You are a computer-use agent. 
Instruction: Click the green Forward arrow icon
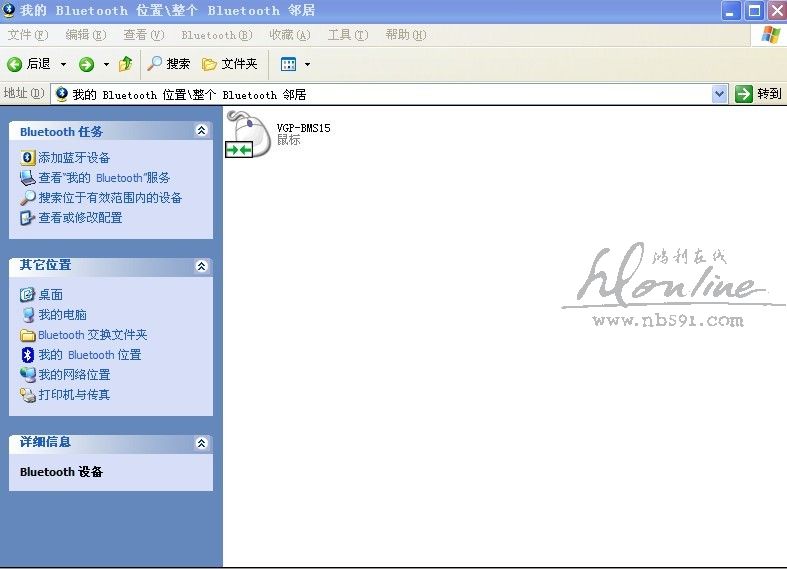coord(87,64)
